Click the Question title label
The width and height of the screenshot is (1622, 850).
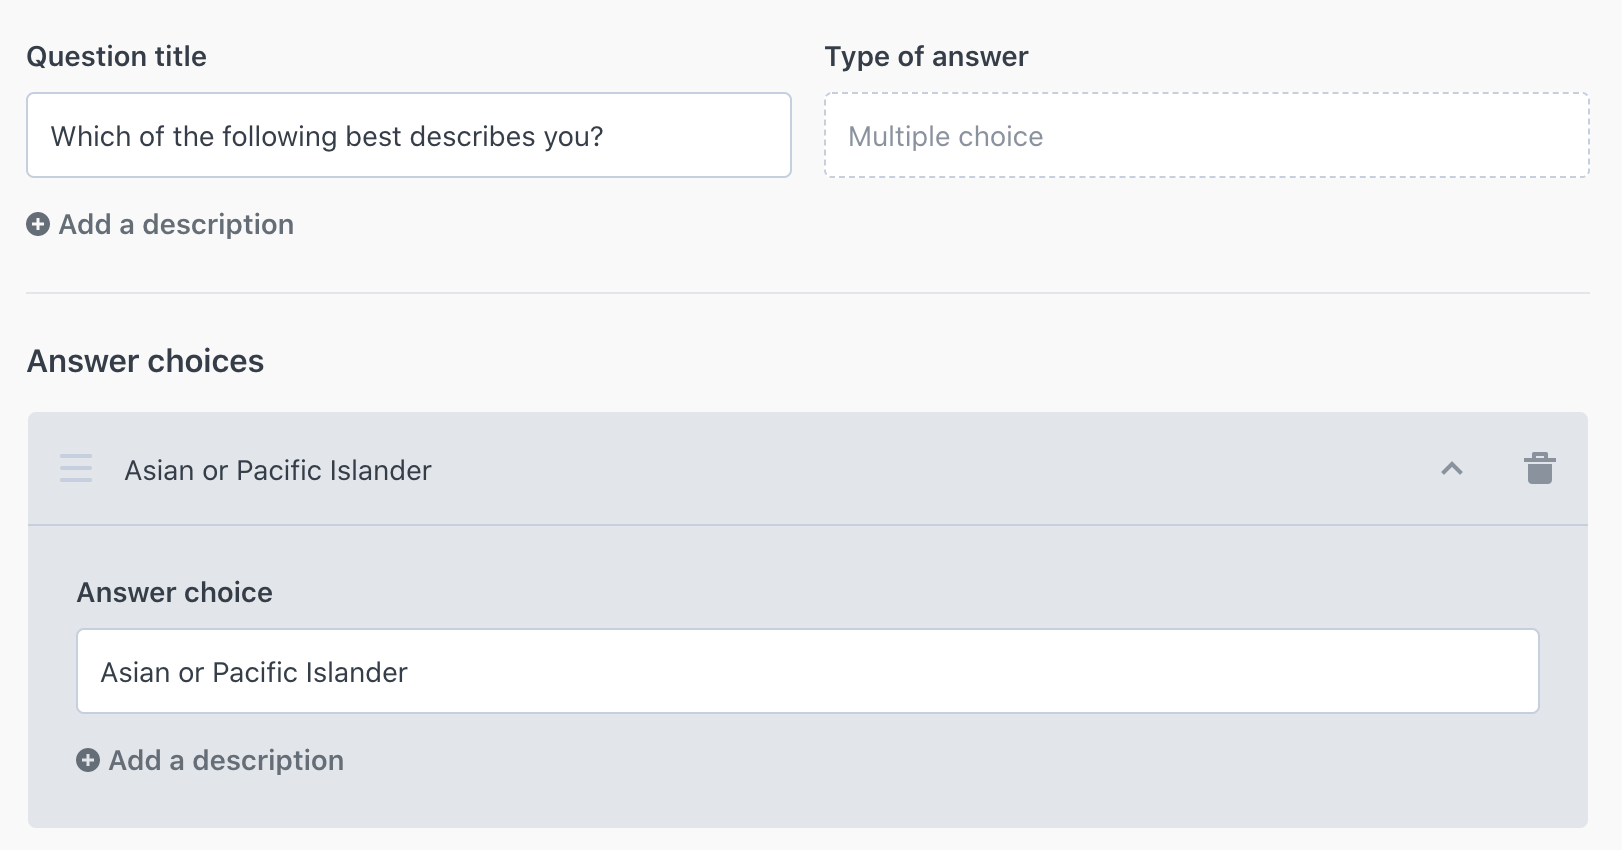pos(117,56)
